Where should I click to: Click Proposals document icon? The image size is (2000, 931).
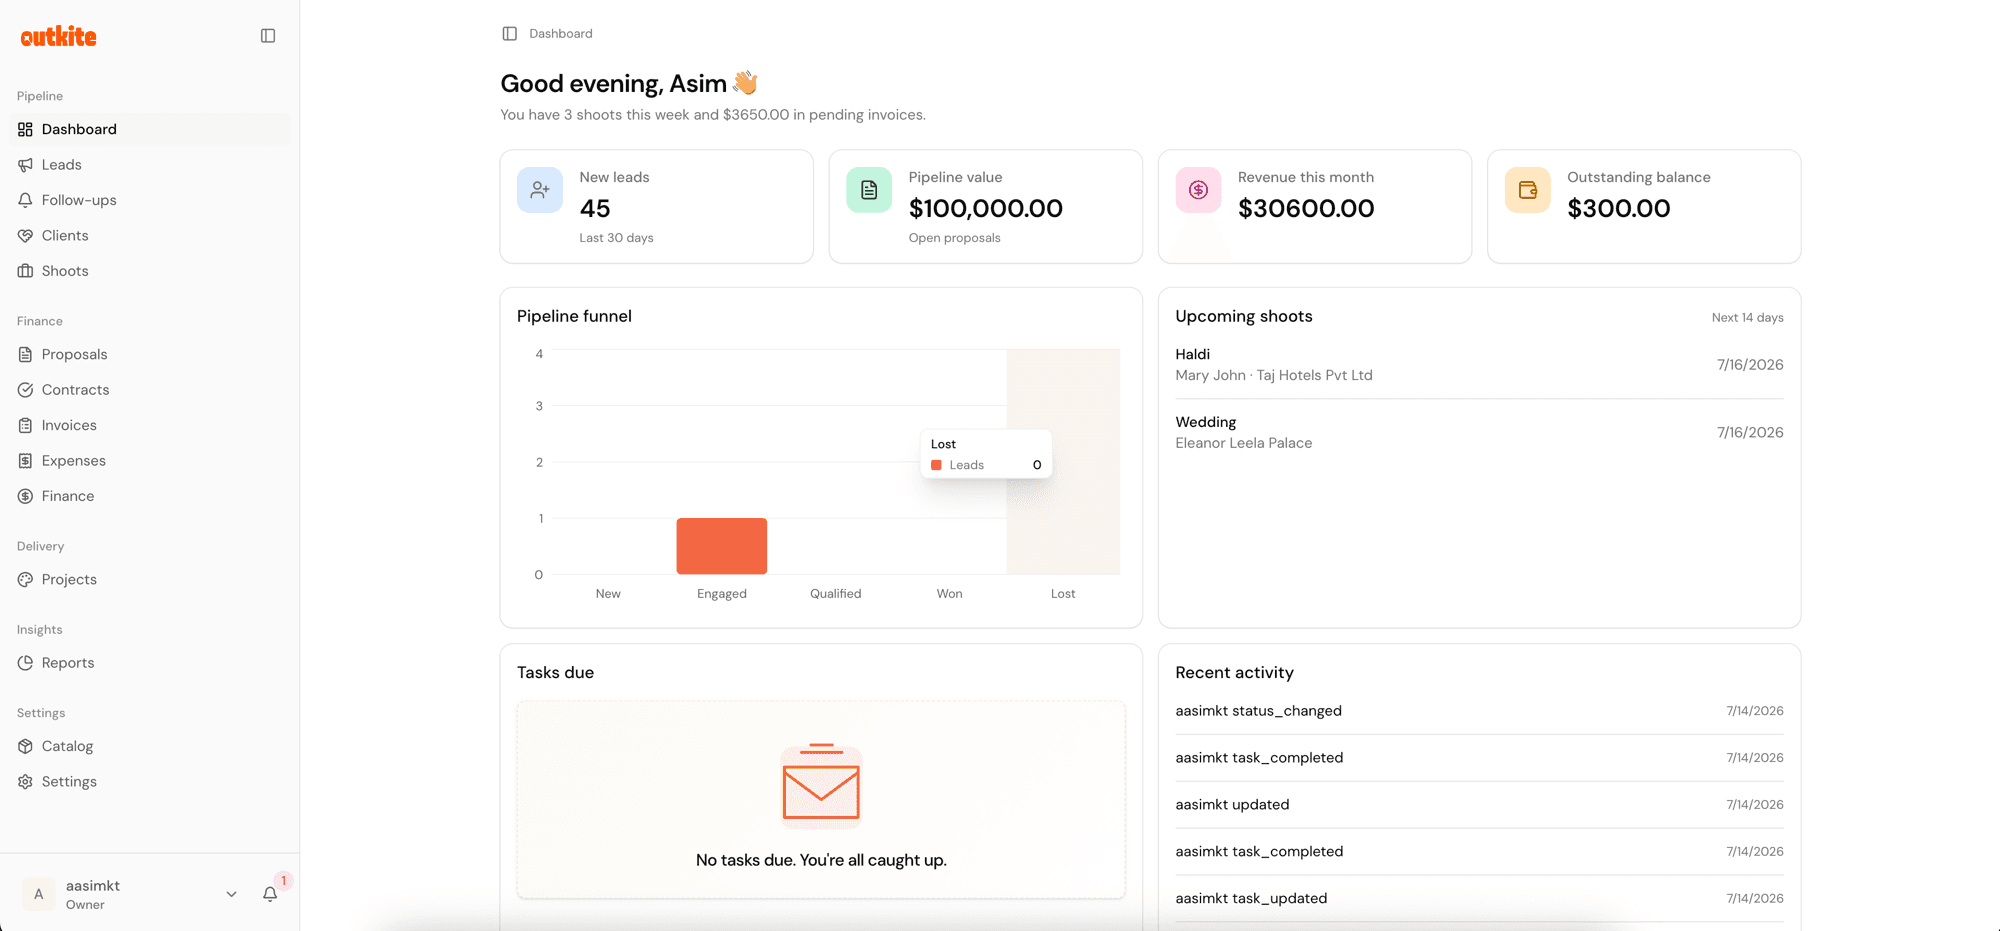pyautogui.click(x=25, y=354)
